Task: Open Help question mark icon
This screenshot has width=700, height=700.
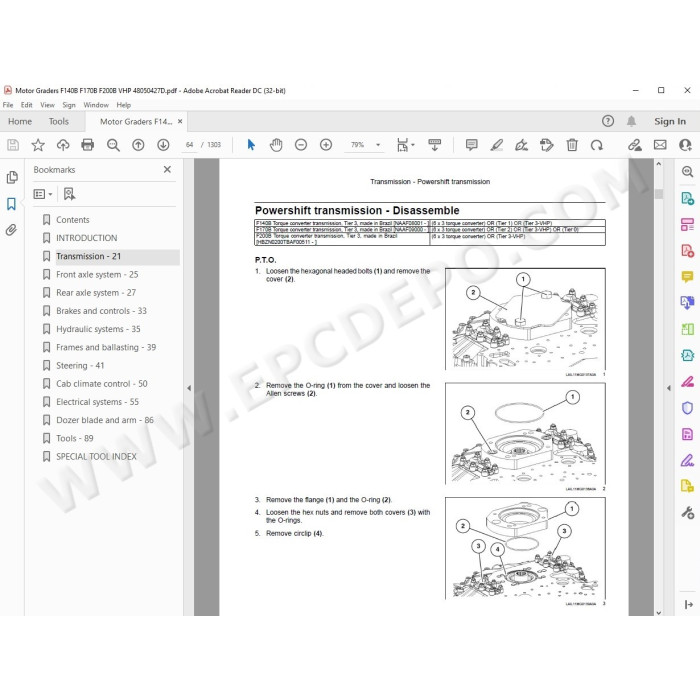Action: tap(608, 121)
